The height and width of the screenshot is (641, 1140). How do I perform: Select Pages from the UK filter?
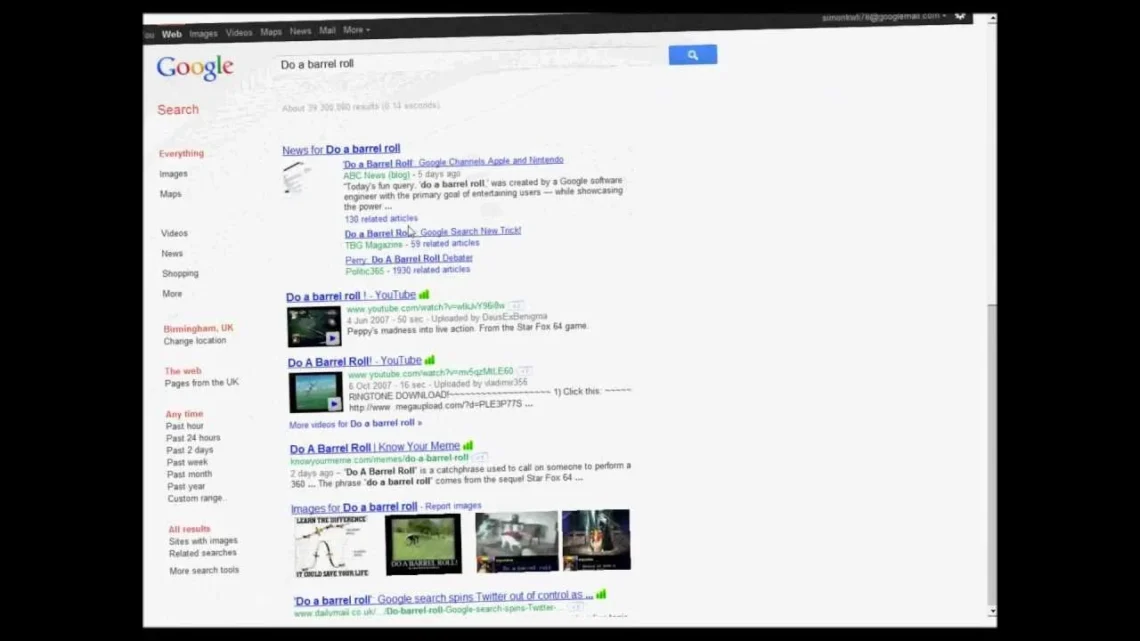[x=202, y=383]
